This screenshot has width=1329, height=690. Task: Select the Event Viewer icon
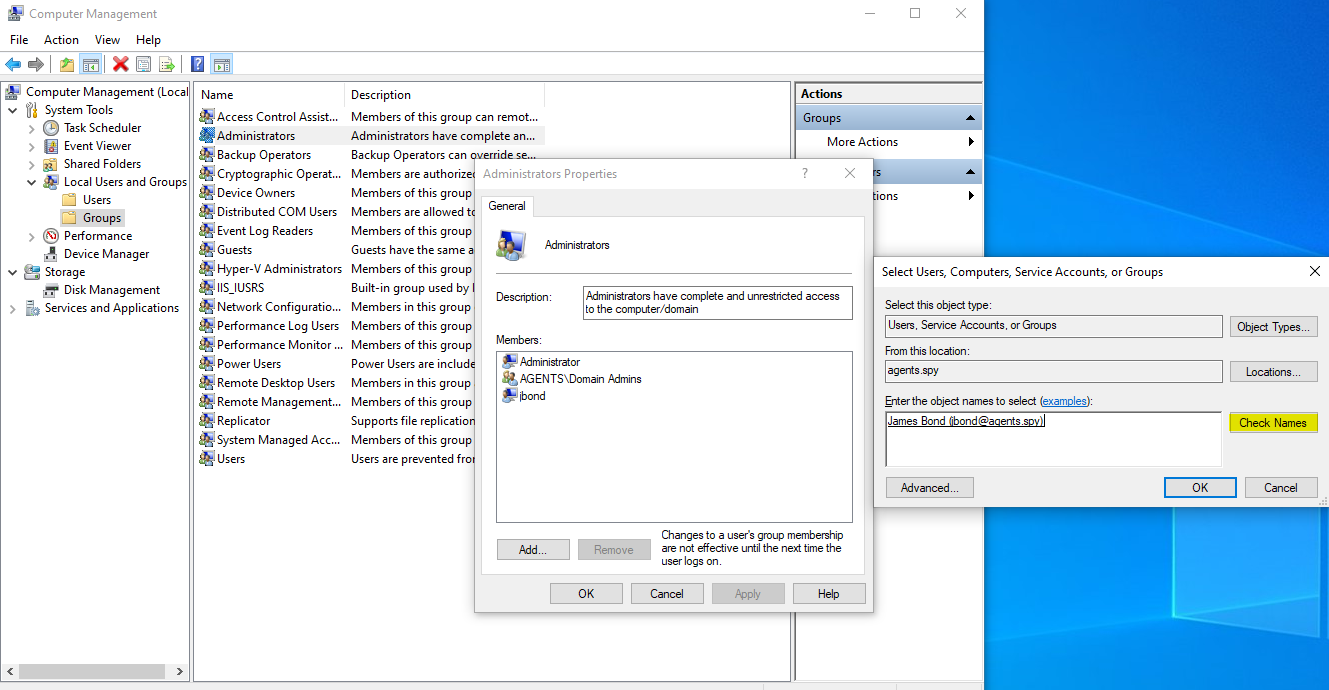click(x=50, y=145)
